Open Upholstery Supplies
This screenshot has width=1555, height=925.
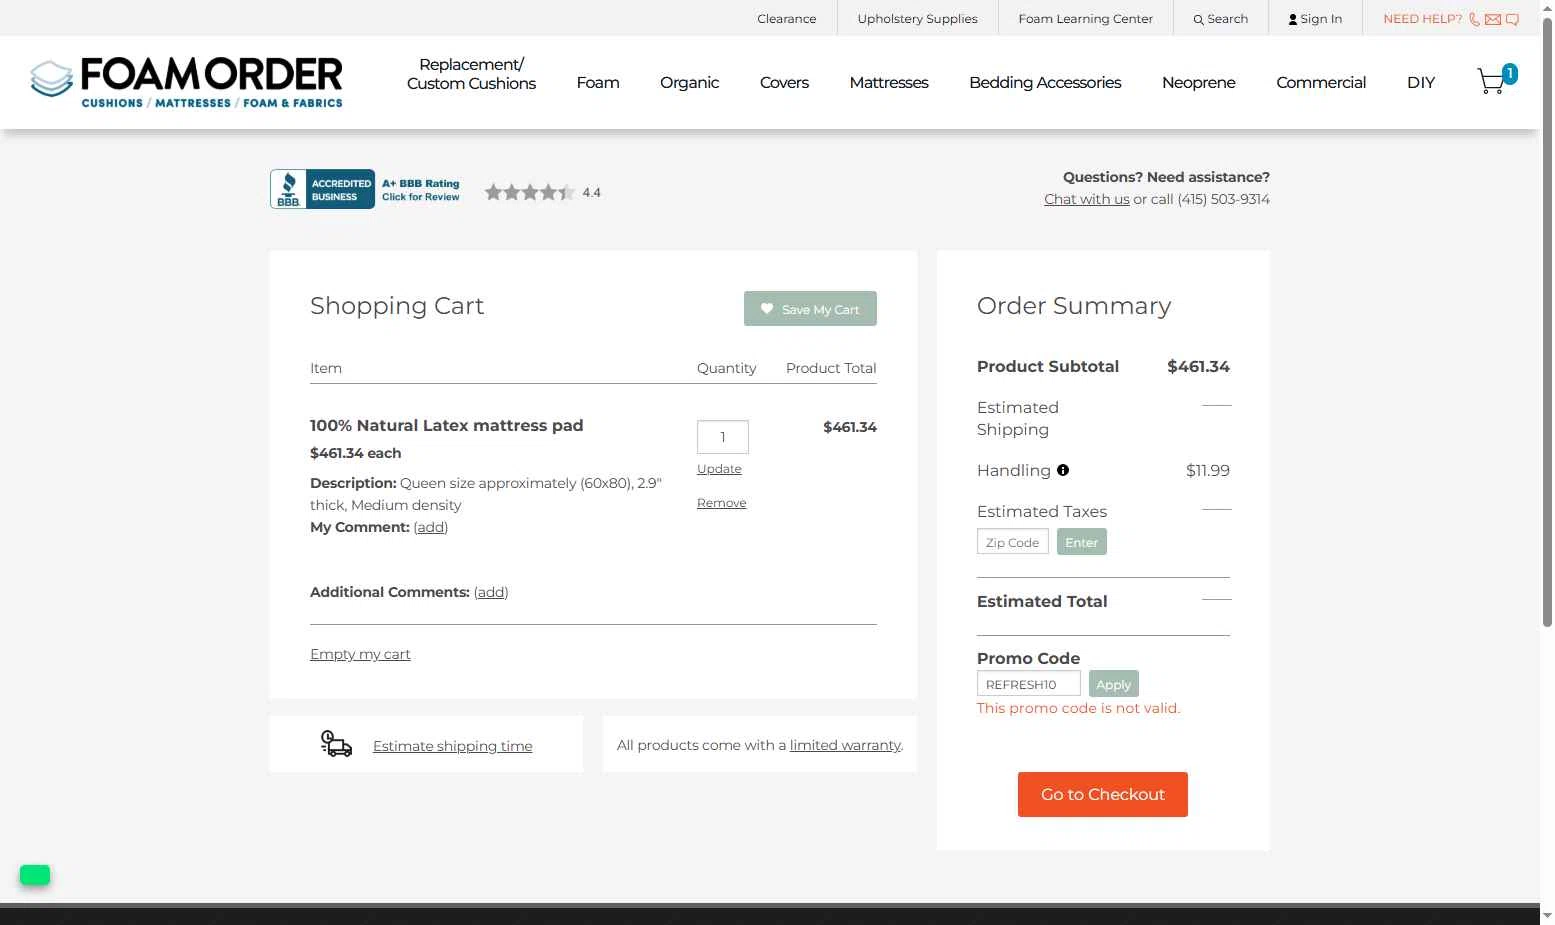917,19
